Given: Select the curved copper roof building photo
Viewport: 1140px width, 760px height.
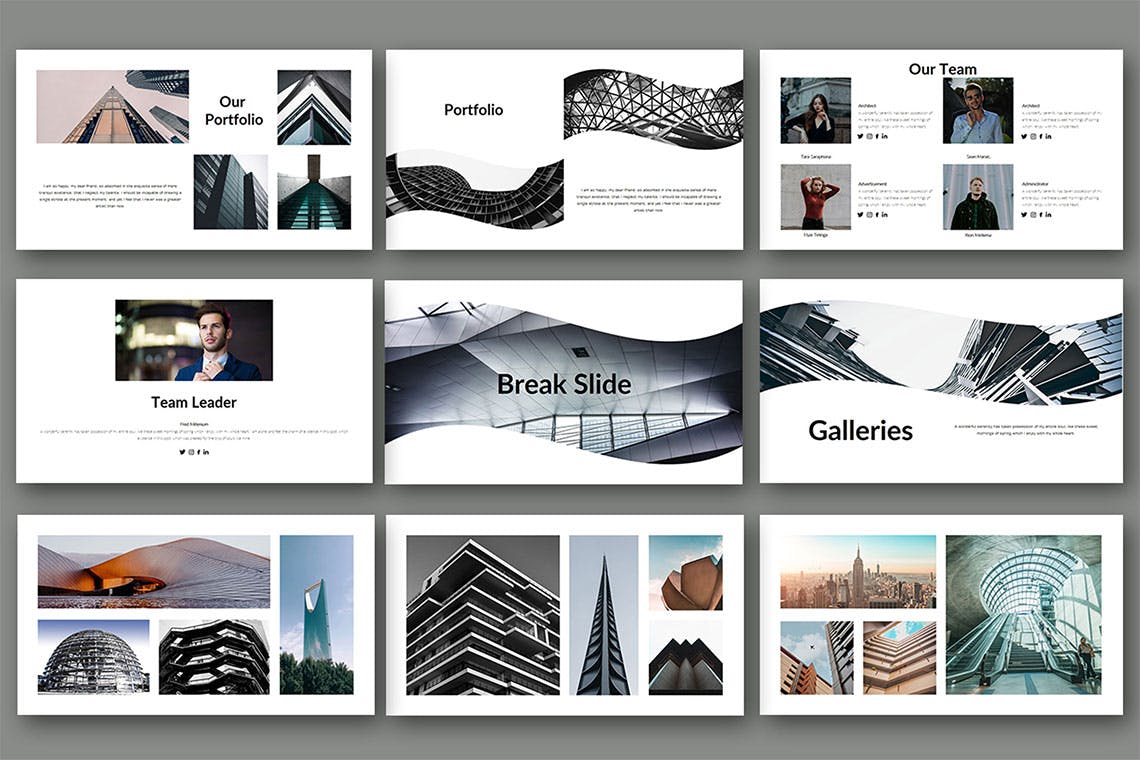Looking at the screenshot, I should coord(153,571).
